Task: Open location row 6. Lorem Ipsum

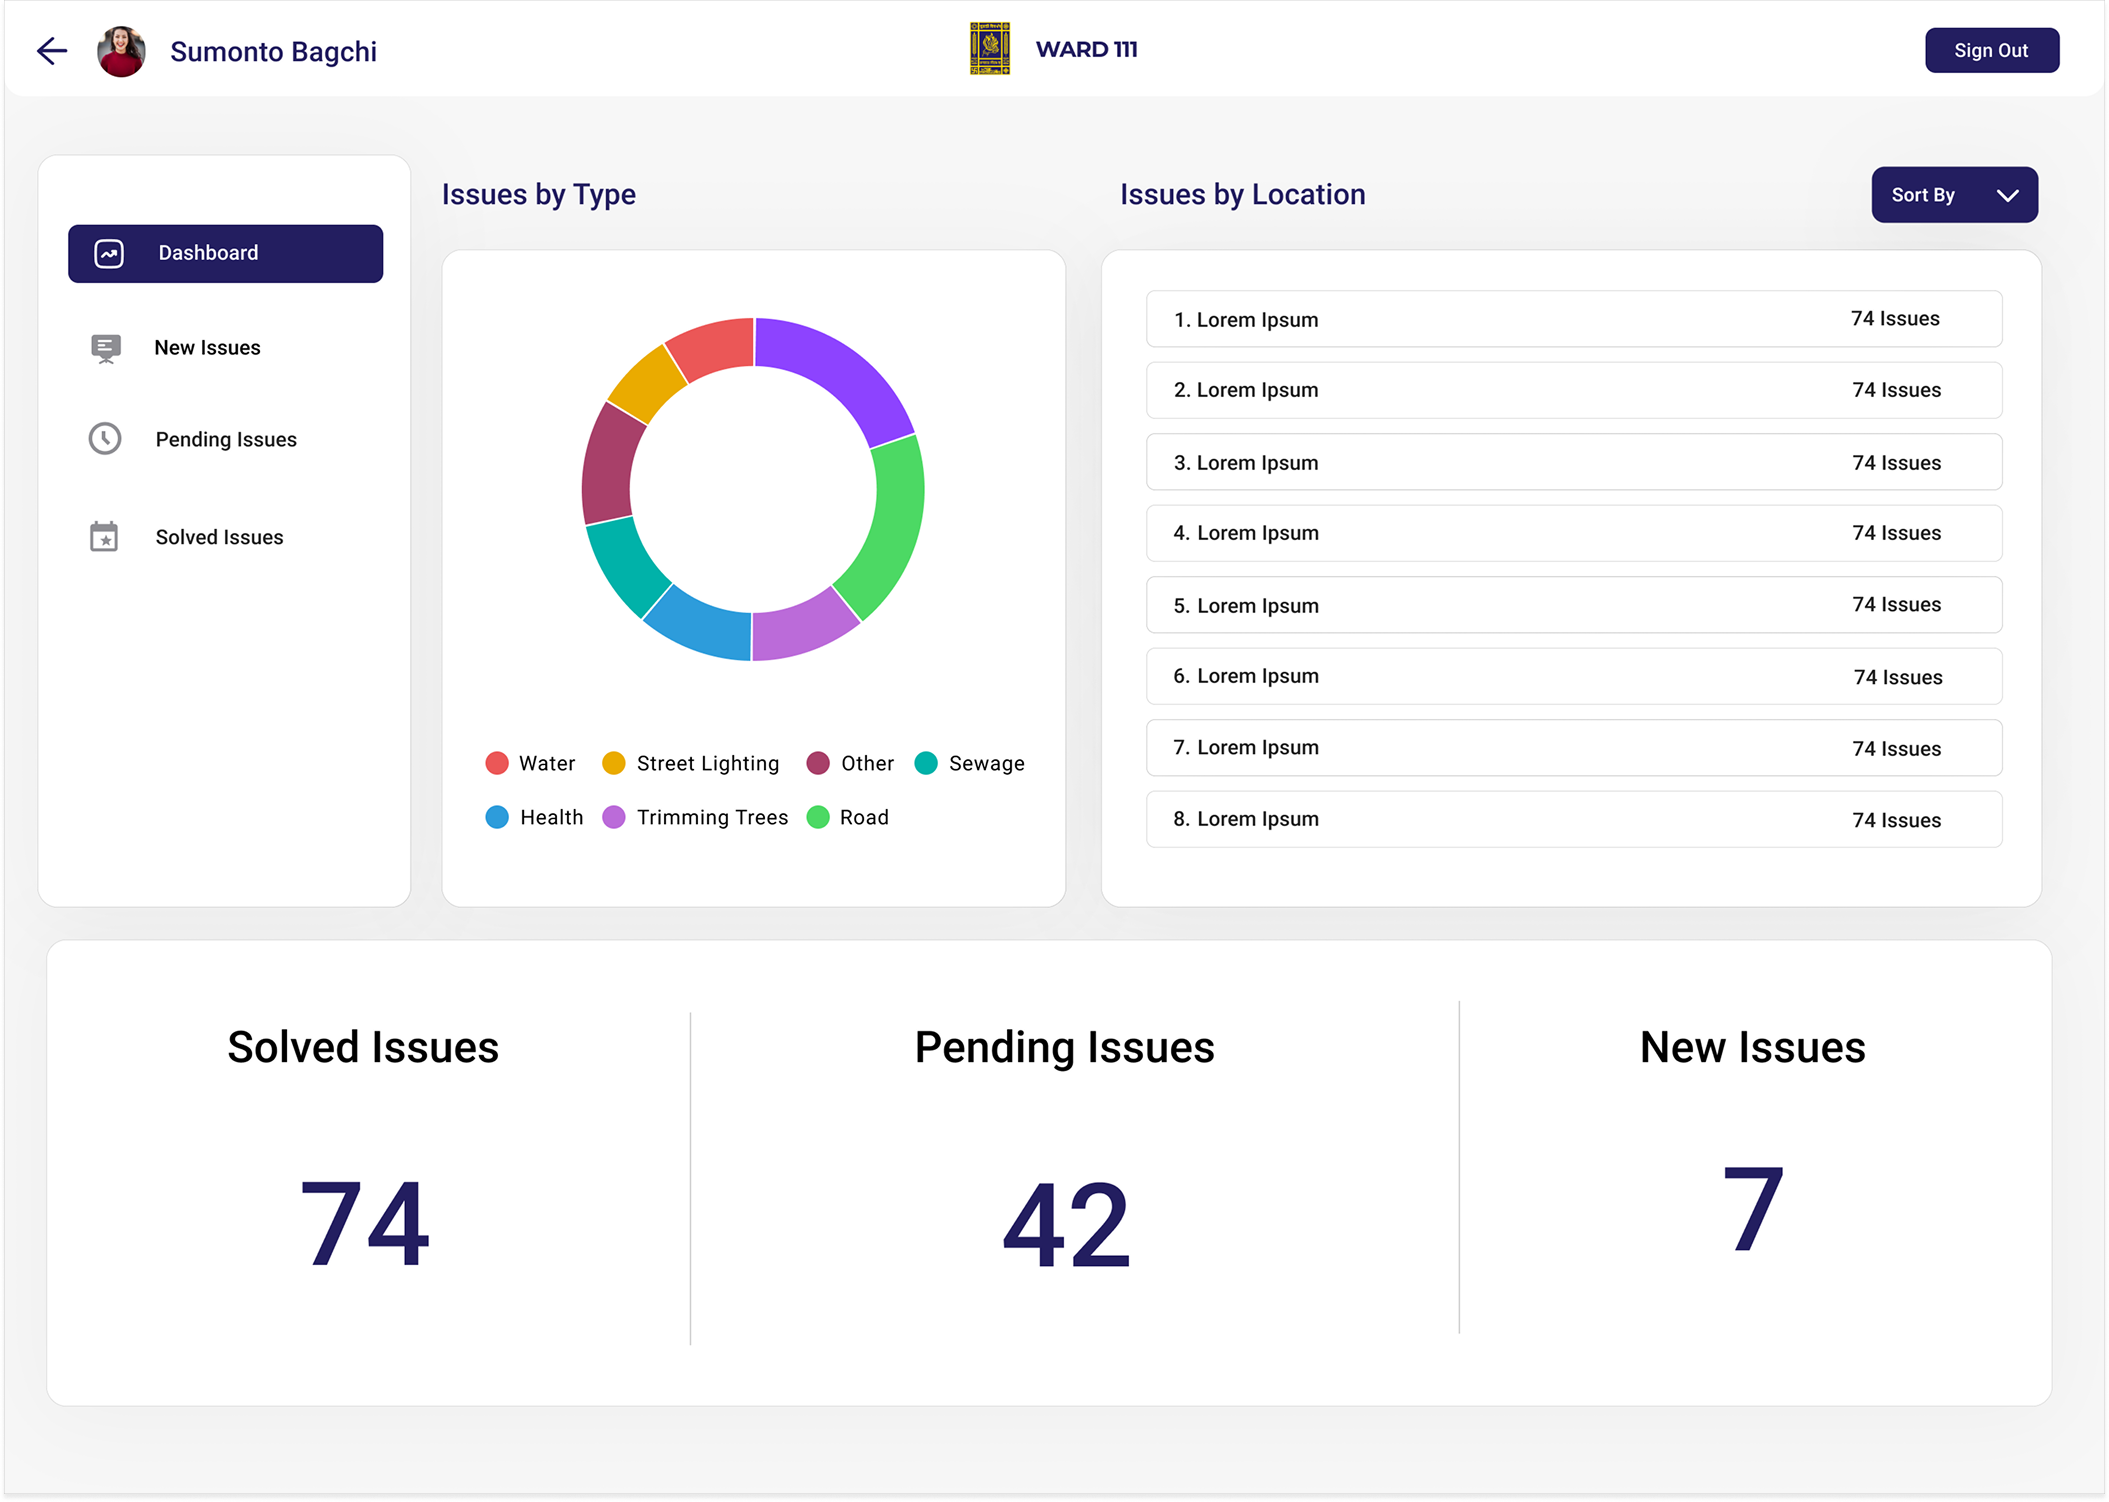Action: [x=1573, y=676]
